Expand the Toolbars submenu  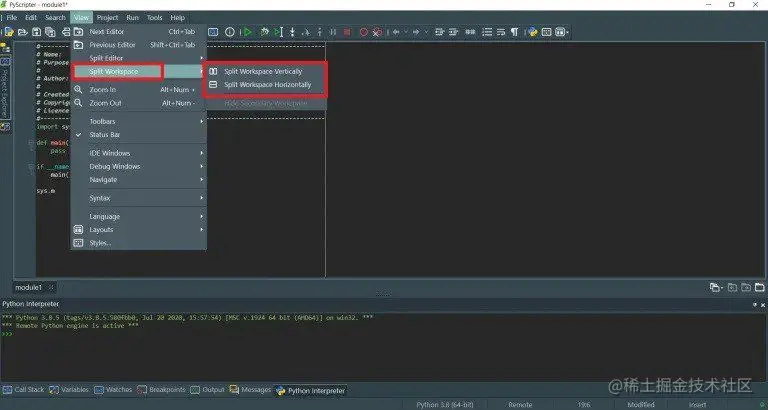click(x=139, y=121)
